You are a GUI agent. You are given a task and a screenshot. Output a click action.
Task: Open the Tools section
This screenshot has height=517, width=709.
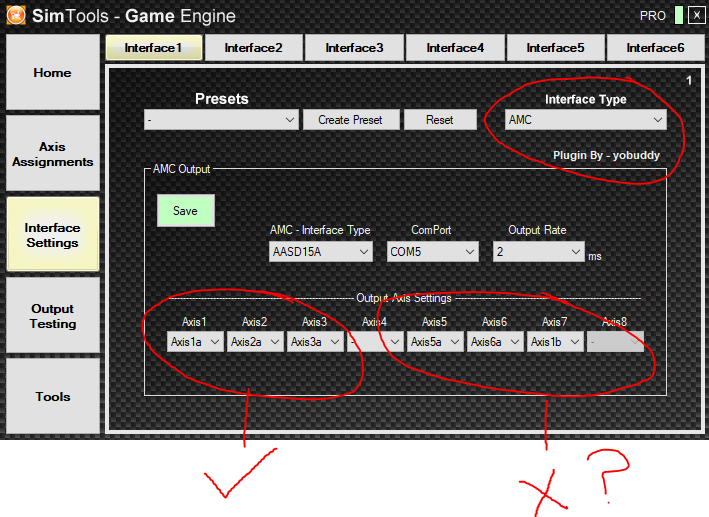pos(52,397)
